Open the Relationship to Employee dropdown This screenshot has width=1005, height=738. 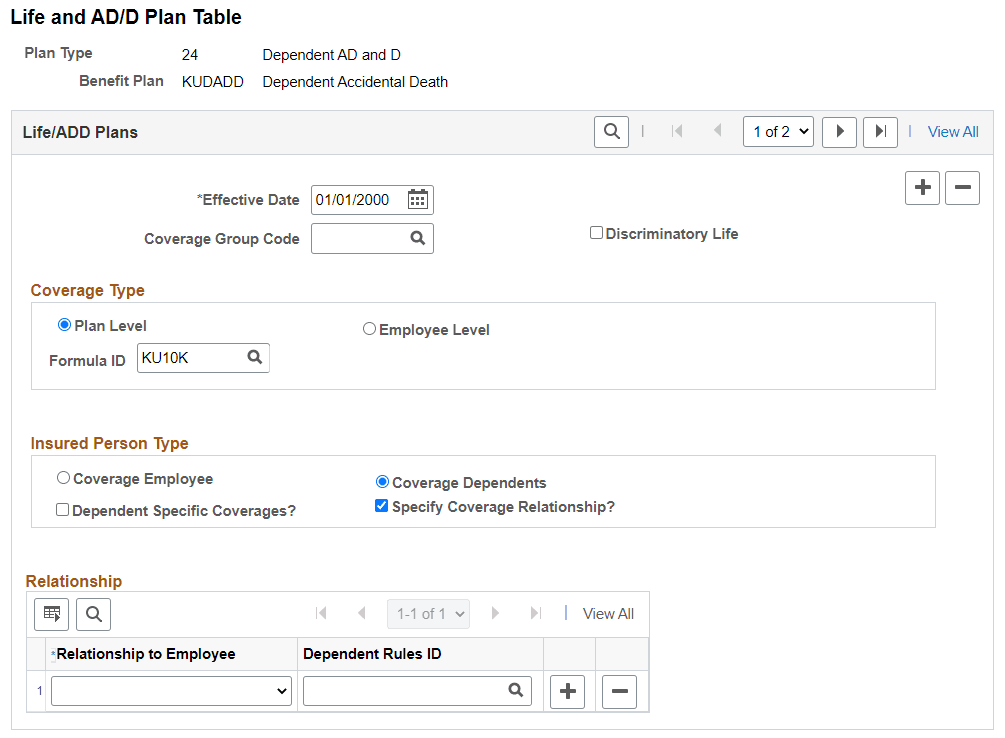170,690
